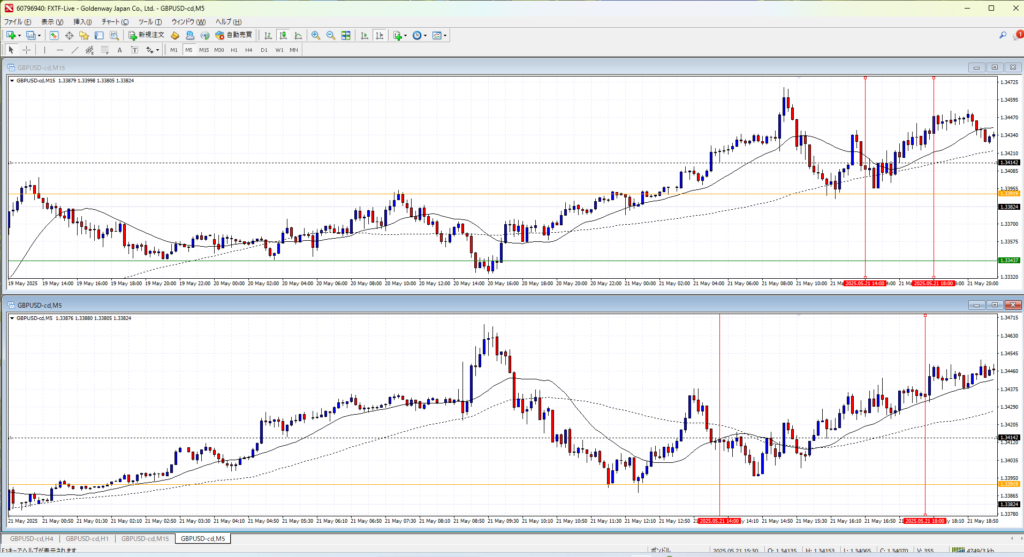Switch to GBPUSD-cd,H1 chart tab
The image size is (1024, 557).
[88, 539]
